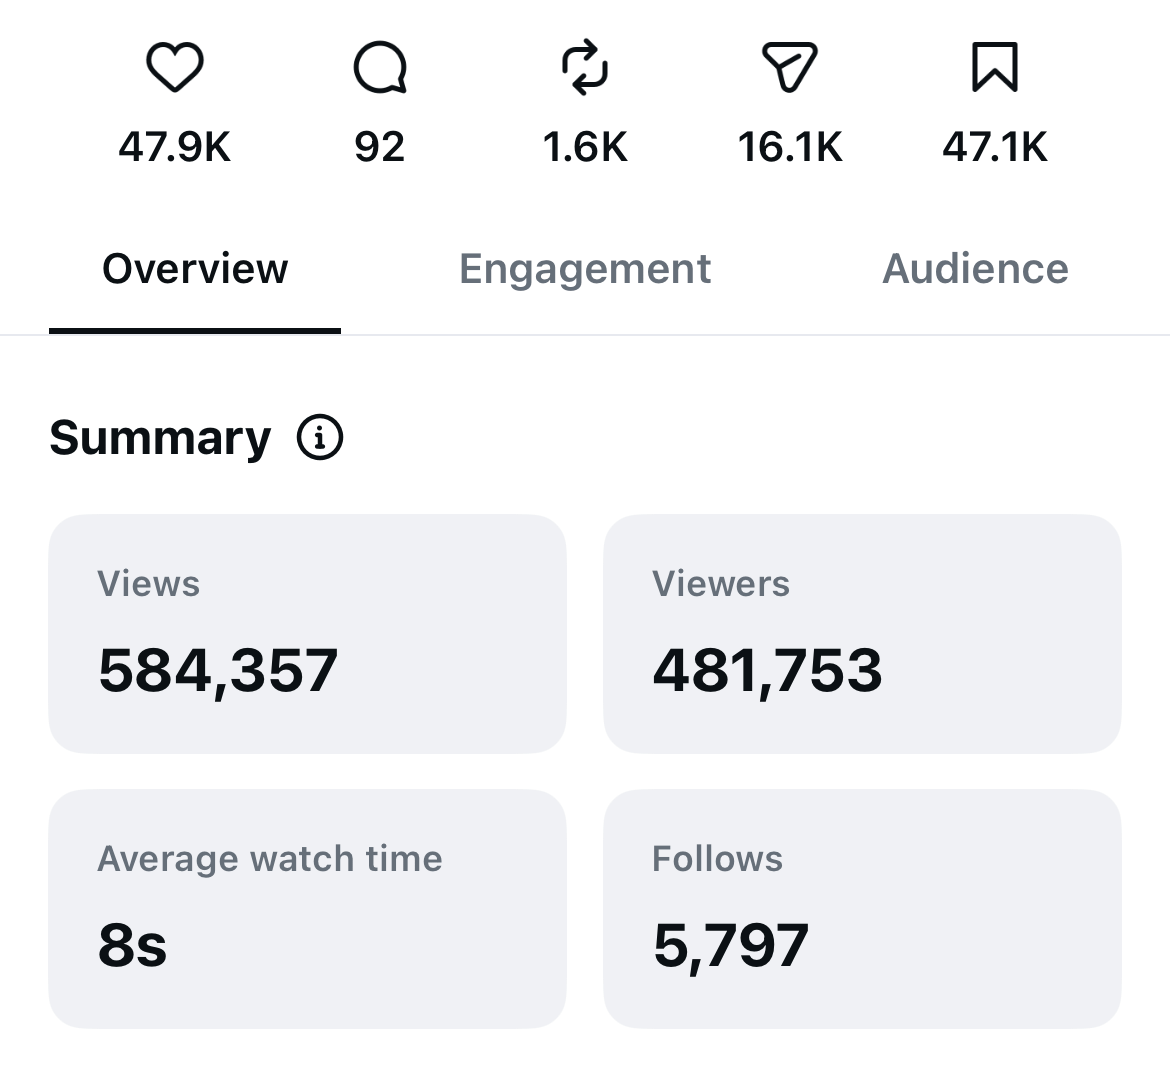
Task: Tap the Average watch time label
Action: click(x=270, y=859)
